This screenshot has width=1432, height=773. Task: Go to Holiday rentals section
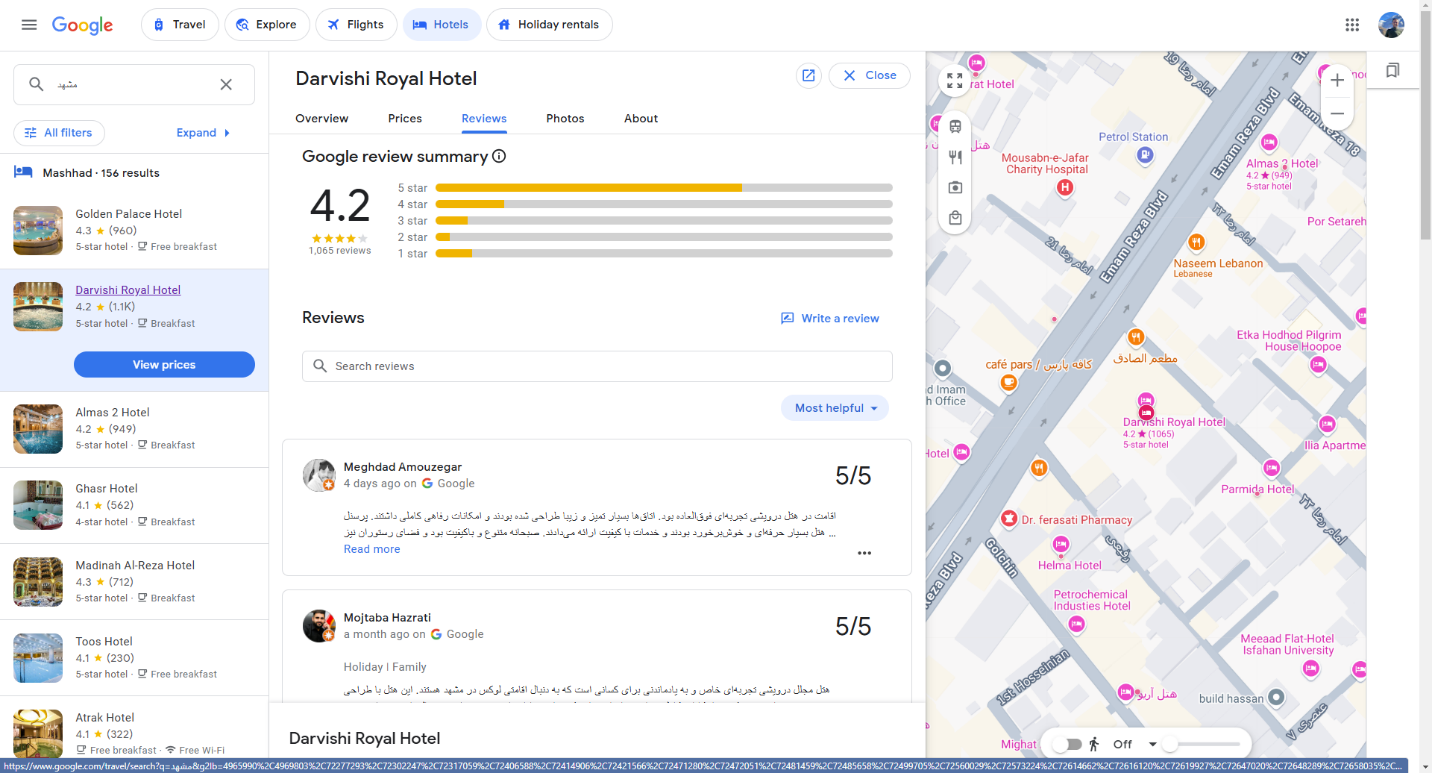click(x=549, y=25)
